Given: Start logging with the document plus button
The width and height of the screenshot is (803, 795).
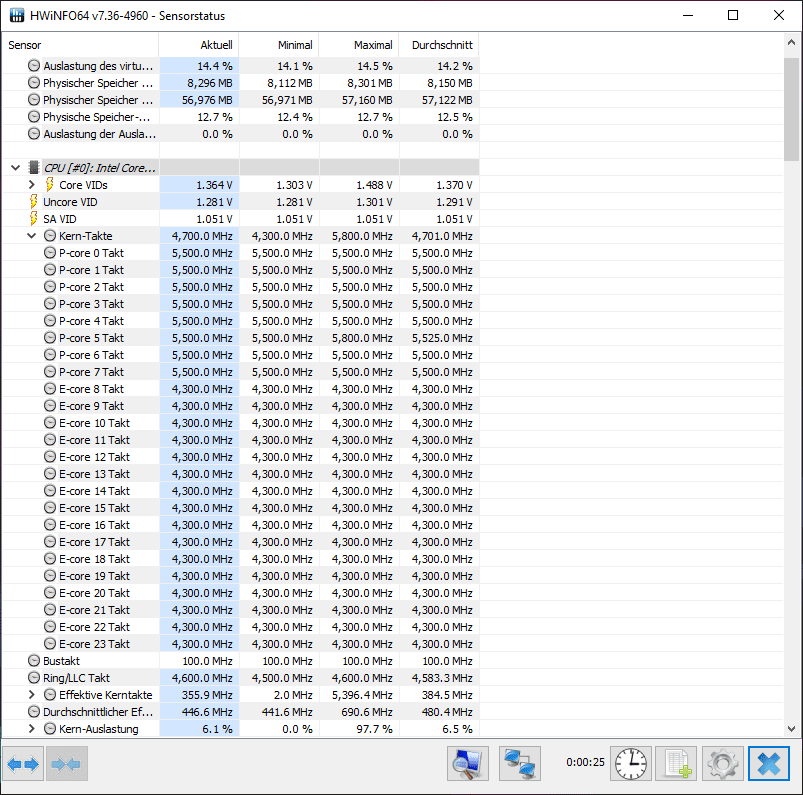Looking at the screenshot, I should [x=677, y=764].
